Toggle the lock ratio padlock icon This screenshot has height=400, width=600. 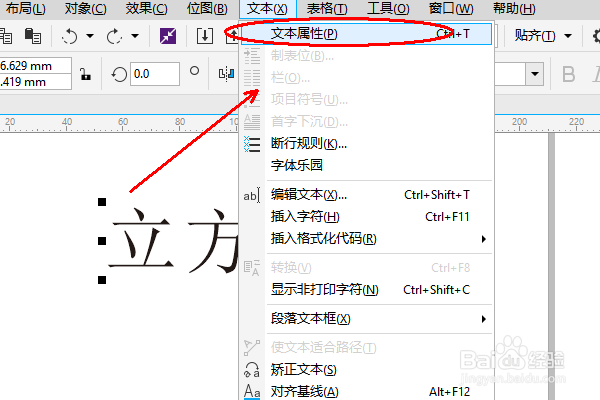[85, 74]
